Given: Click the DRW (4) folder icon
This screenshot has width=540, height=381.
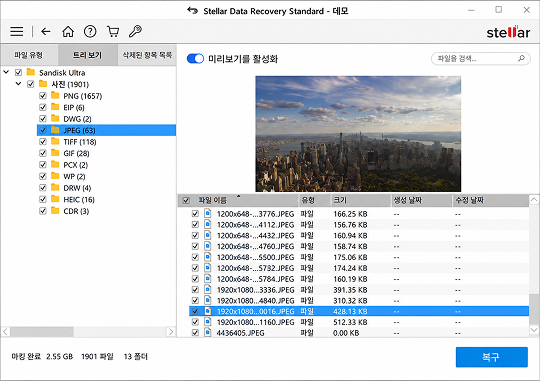Looking at the screenshot, I should click(55, 187).
